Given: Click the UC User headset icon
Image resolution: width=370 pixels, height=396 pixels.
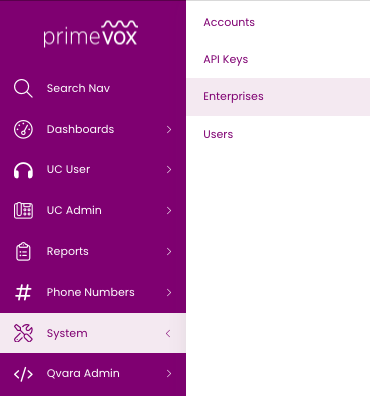Looking at the screenshot, I should click(x=23, y=170).
